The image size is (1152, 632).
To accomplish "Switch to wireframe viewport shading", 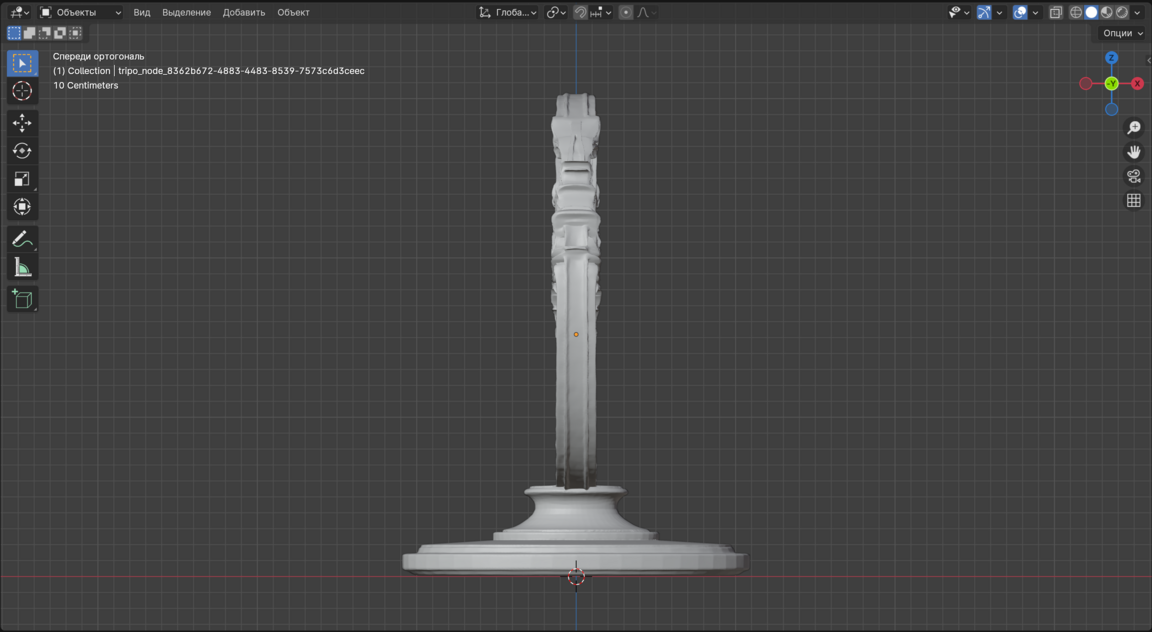I will point(1076,13).
